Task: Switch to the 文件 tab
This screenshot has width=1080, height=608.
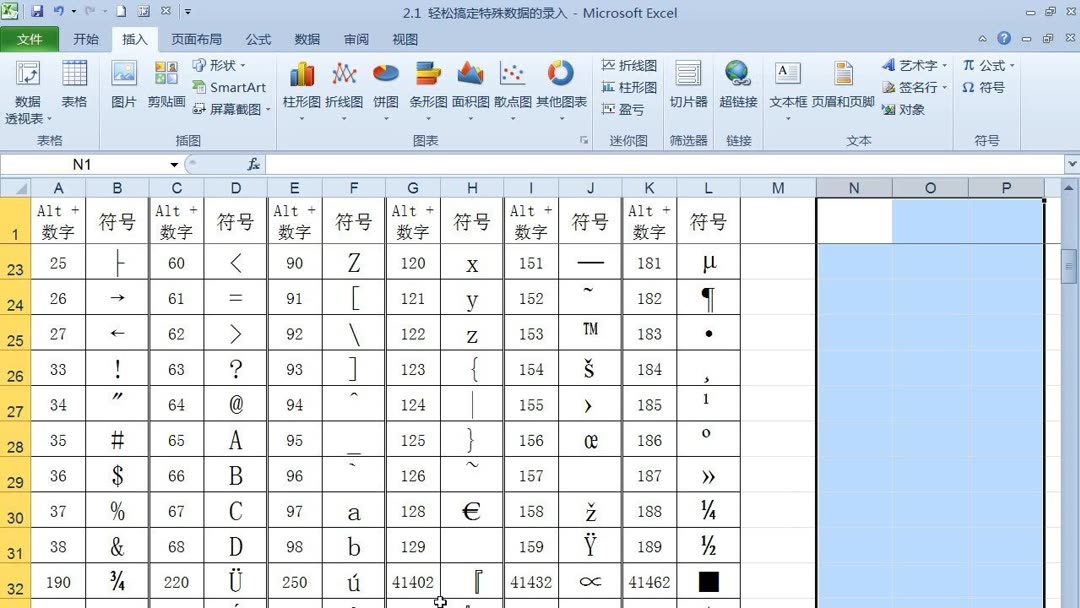Action: coord(30,39)
